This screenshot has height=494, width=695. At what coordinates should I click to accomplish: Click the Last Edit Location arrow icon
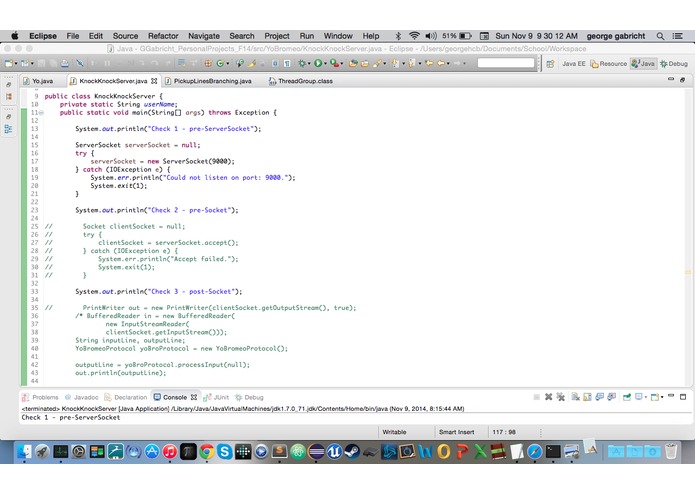click(x=429, y=63)
